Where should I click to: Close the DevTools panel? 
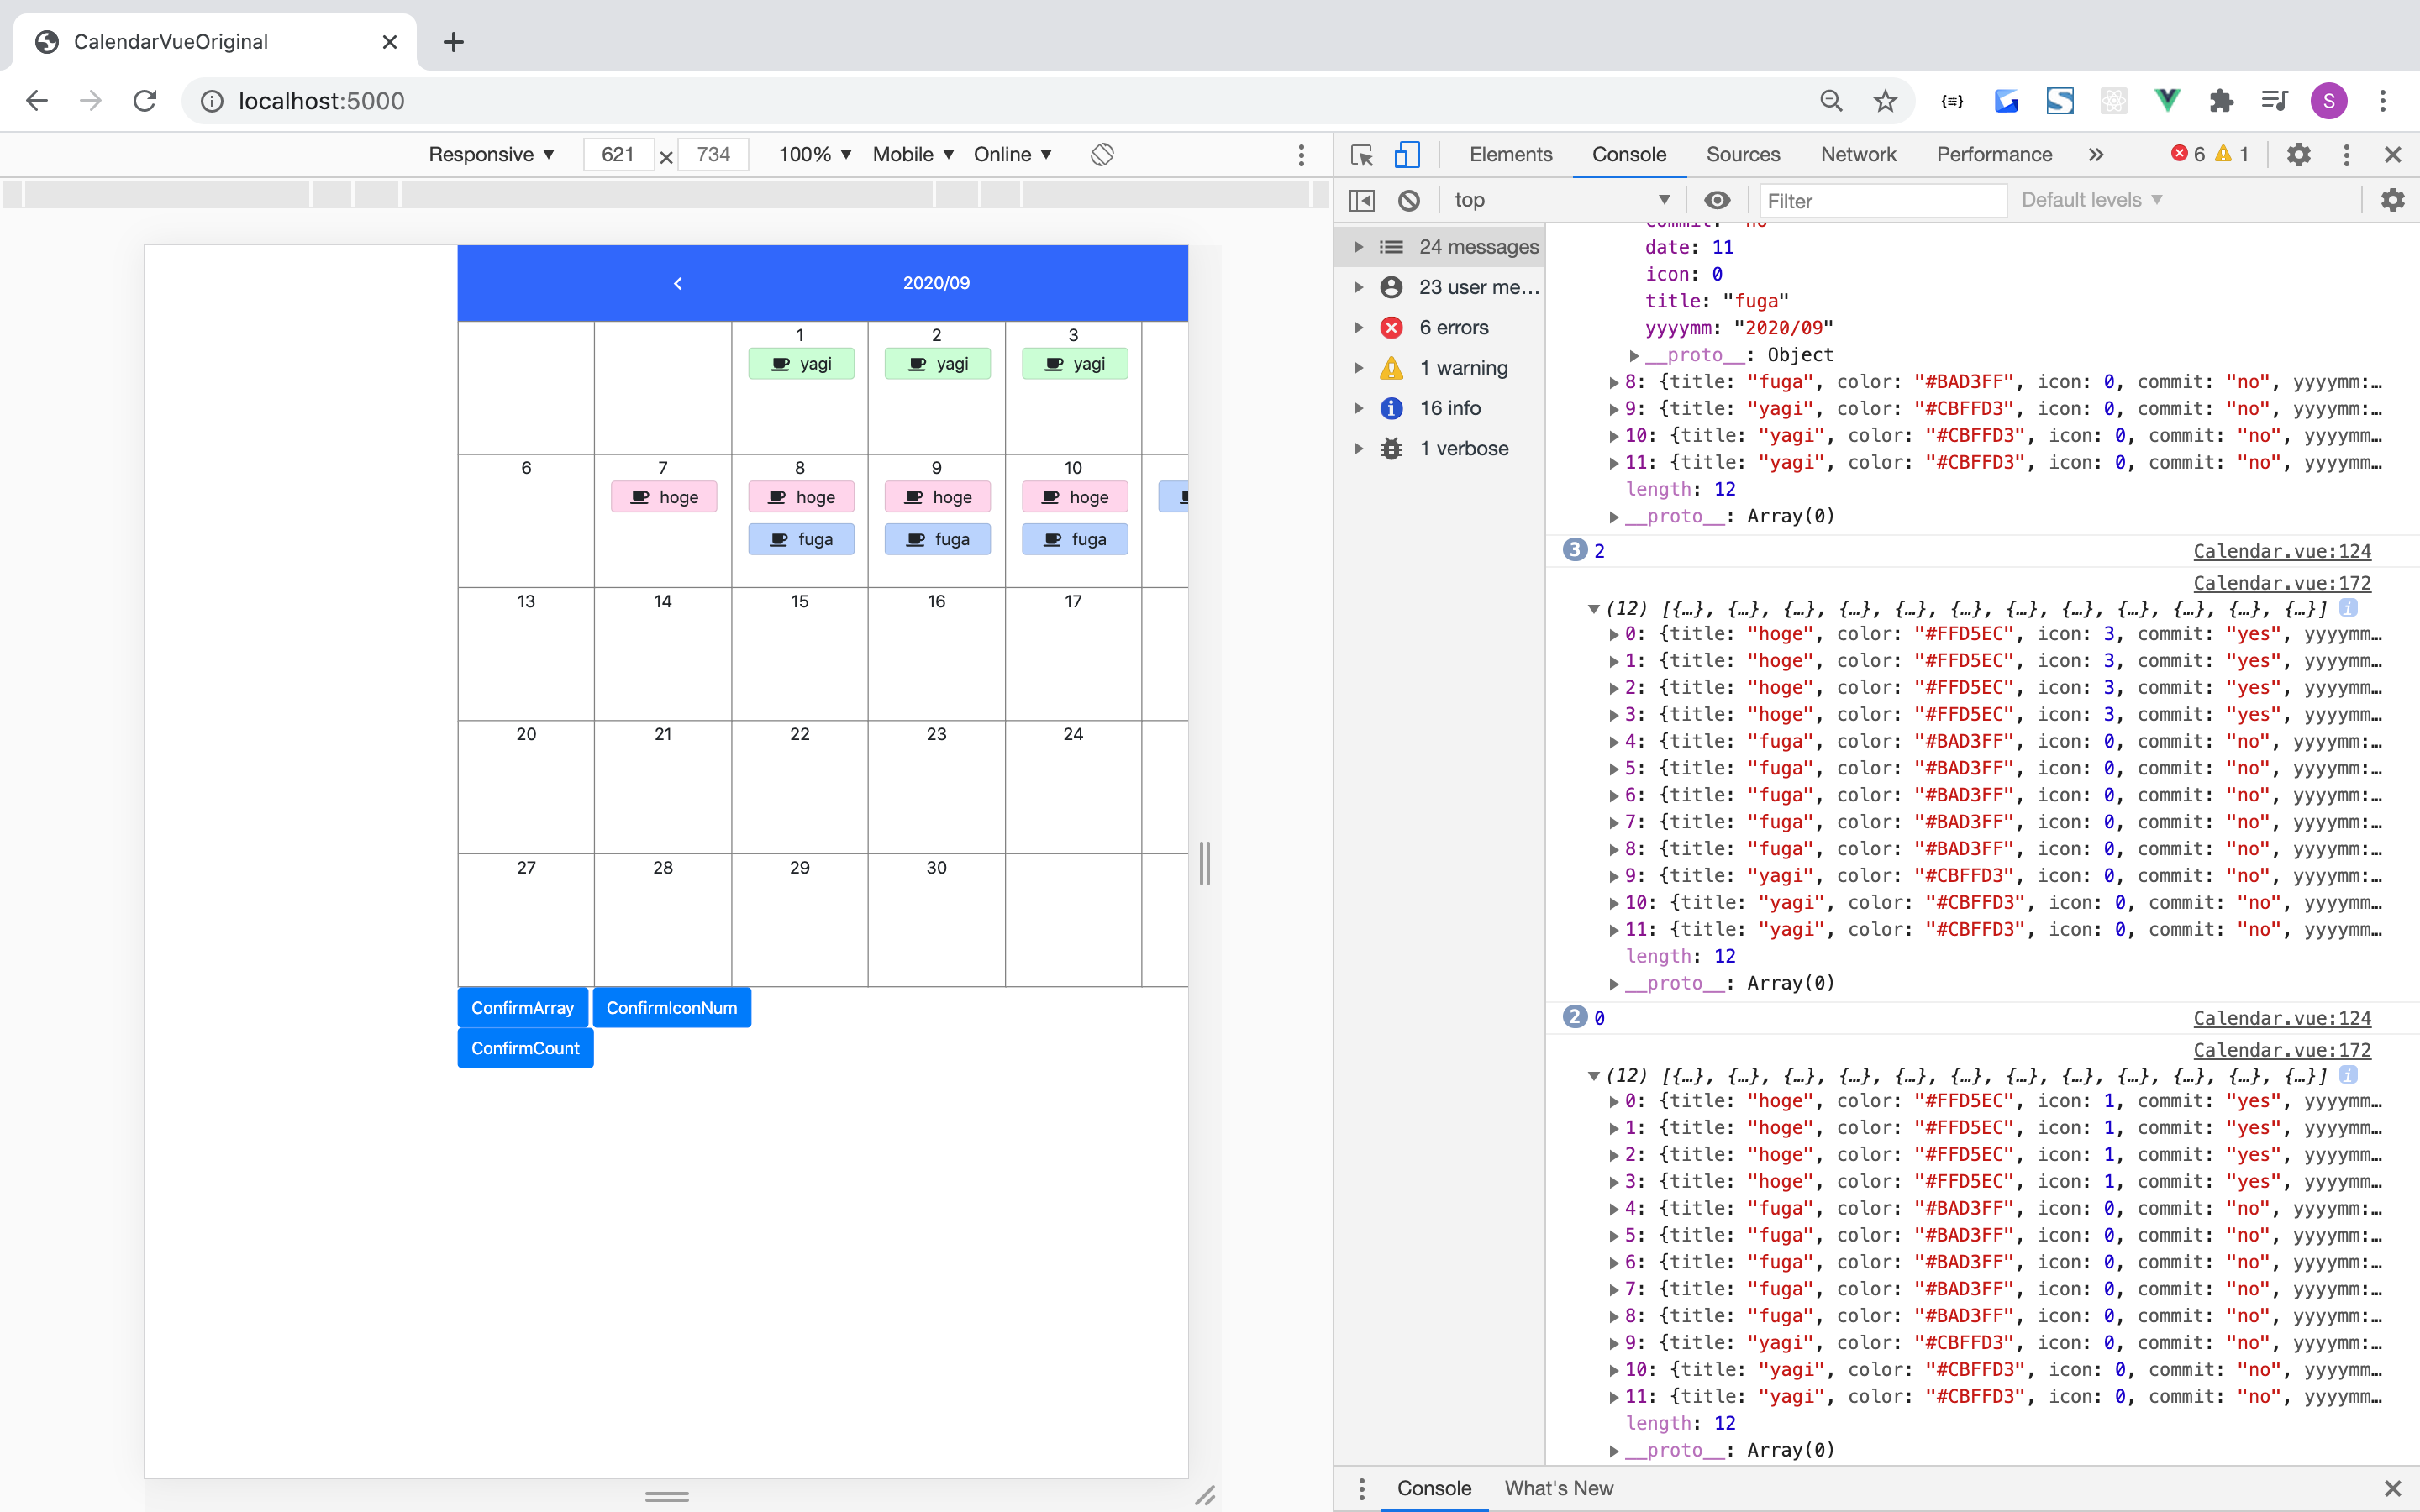coord(2392,154)
